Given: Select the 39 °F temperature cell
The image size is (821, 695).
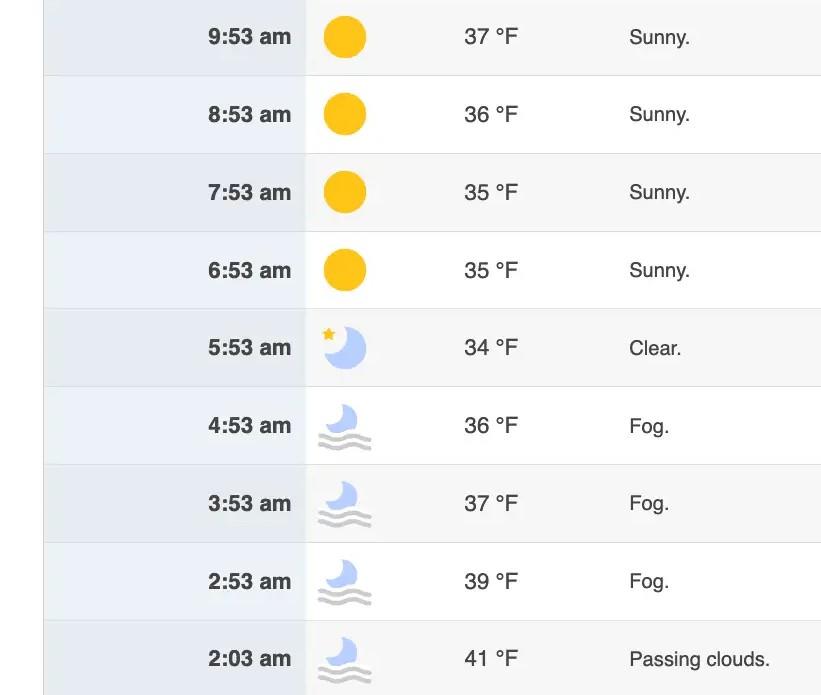Looking at the screenshot, I should [x=491, y=581].
